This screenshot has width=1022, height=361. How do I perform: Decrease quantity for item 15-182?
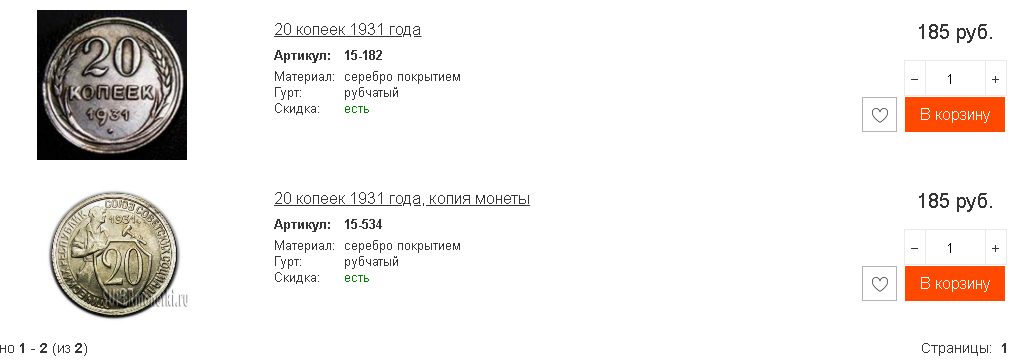click(914, 79)
